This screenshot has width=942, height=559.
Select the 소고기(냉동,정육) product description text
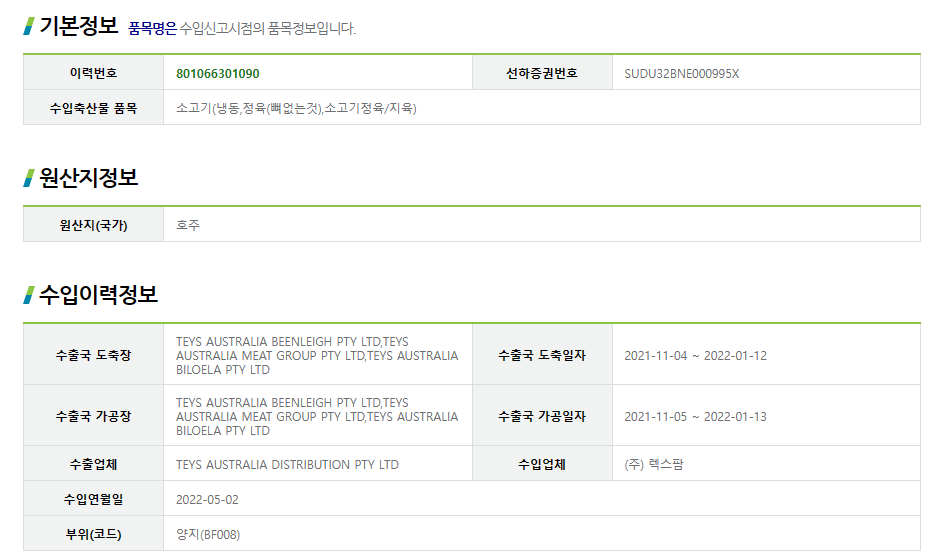pos(296,108)
